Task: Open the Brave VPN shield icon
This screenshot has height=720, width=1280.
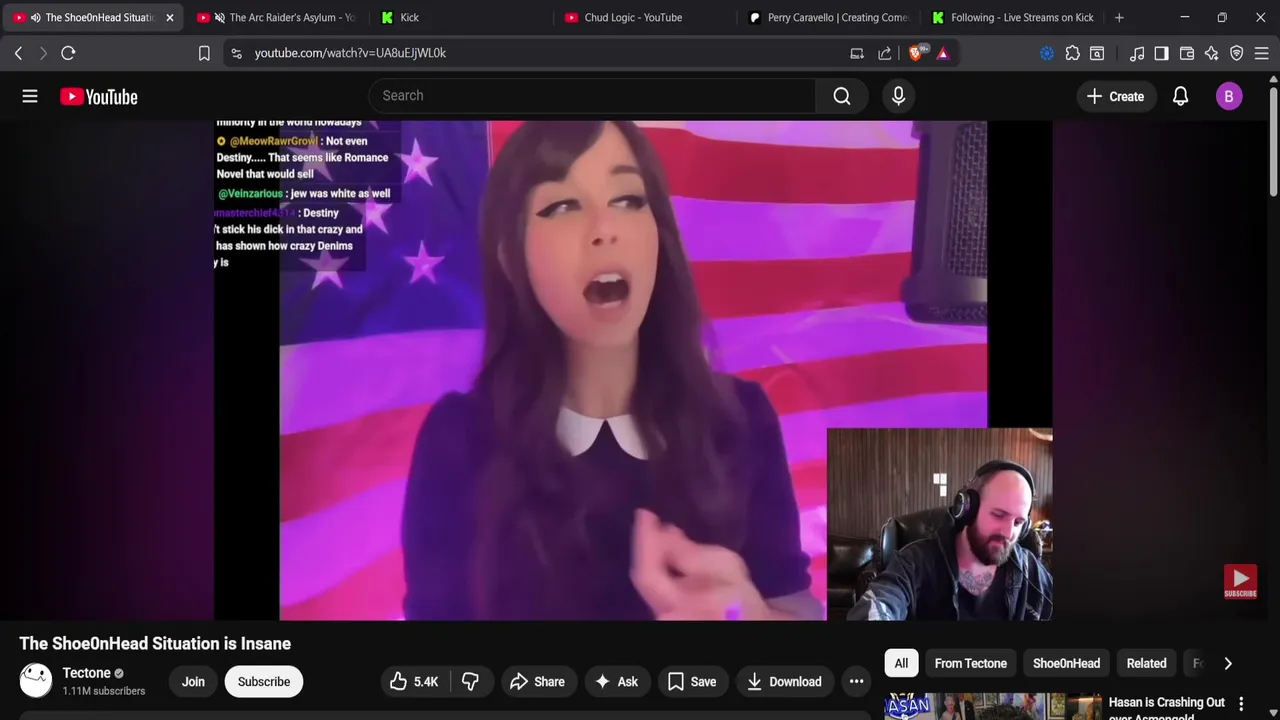Action: click(1237, 53)
